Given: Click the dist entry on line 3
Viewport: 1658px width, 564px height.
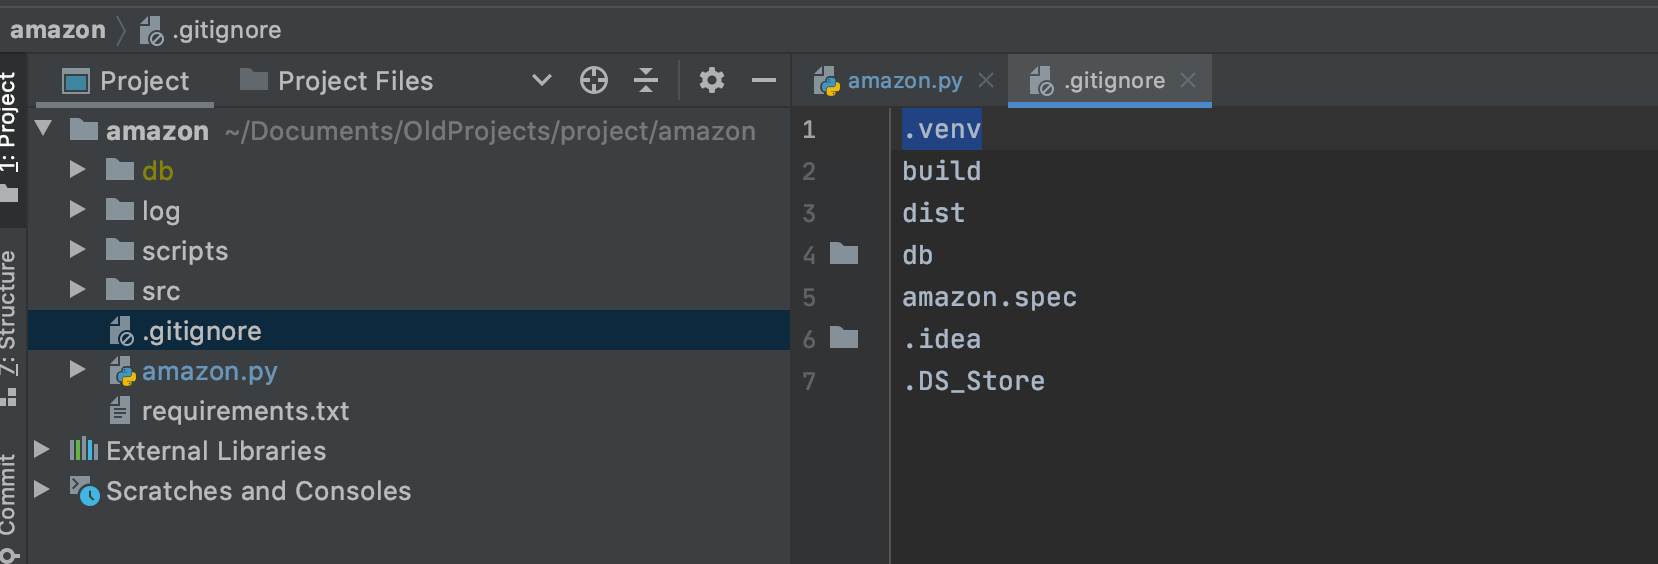Looking at the screenshot, I should [934, 214].
